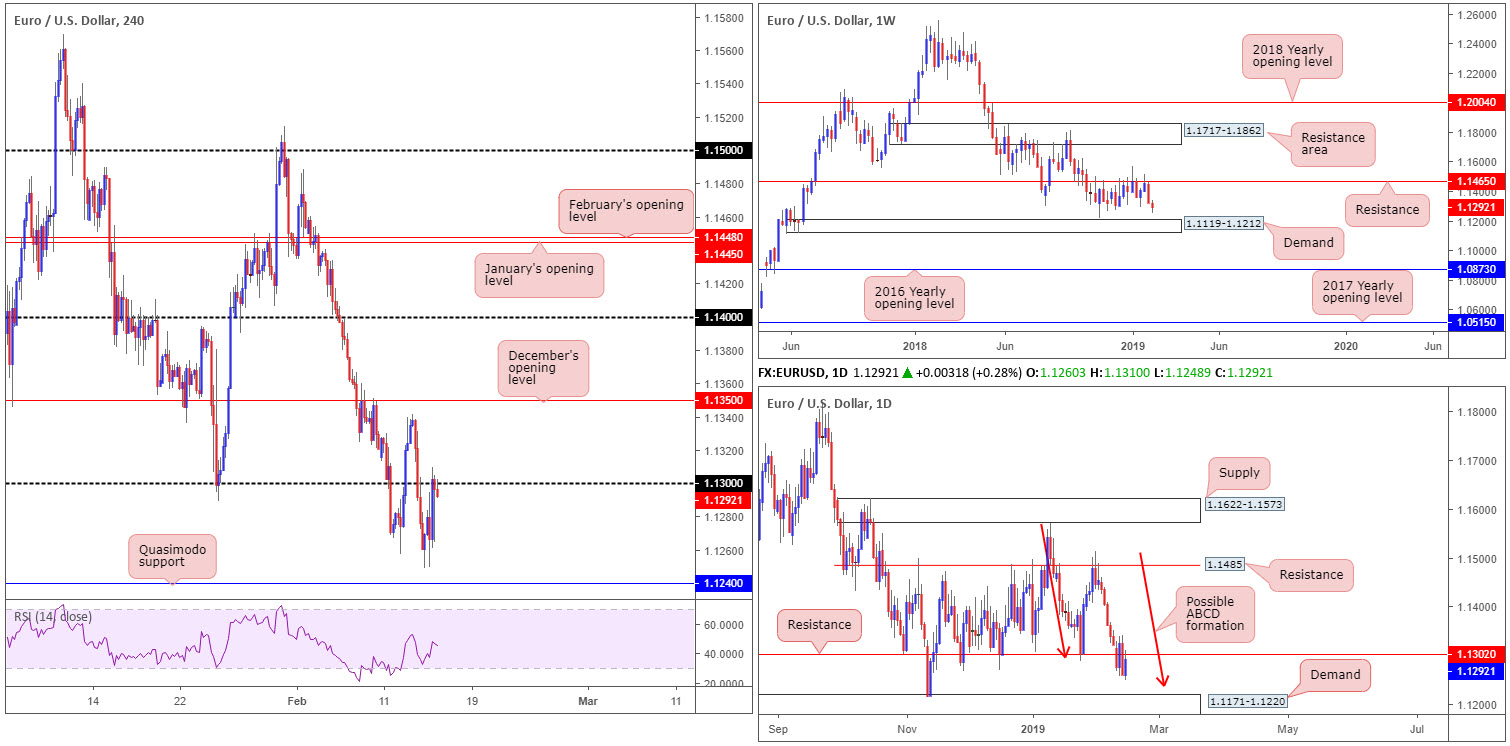Click the Quasimodo support label
This screenshot has width=1510, height=746.
tap(172, 558)
